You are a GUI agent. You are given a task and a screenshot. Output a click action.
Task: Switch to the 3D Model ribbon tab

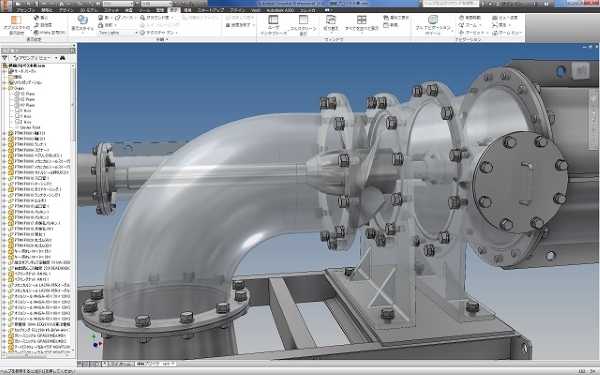88,10
